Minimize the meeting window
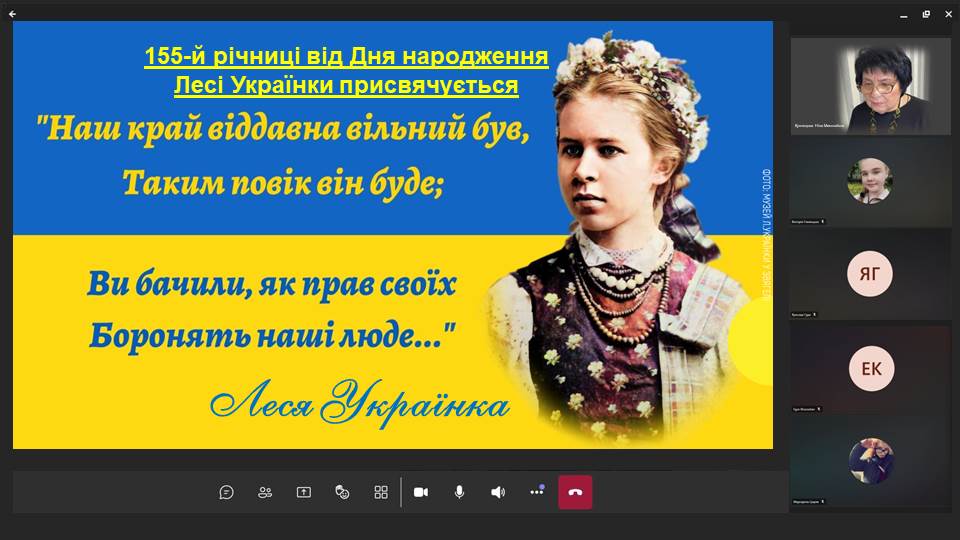The image size is (960, 540). tap(901, 14)
